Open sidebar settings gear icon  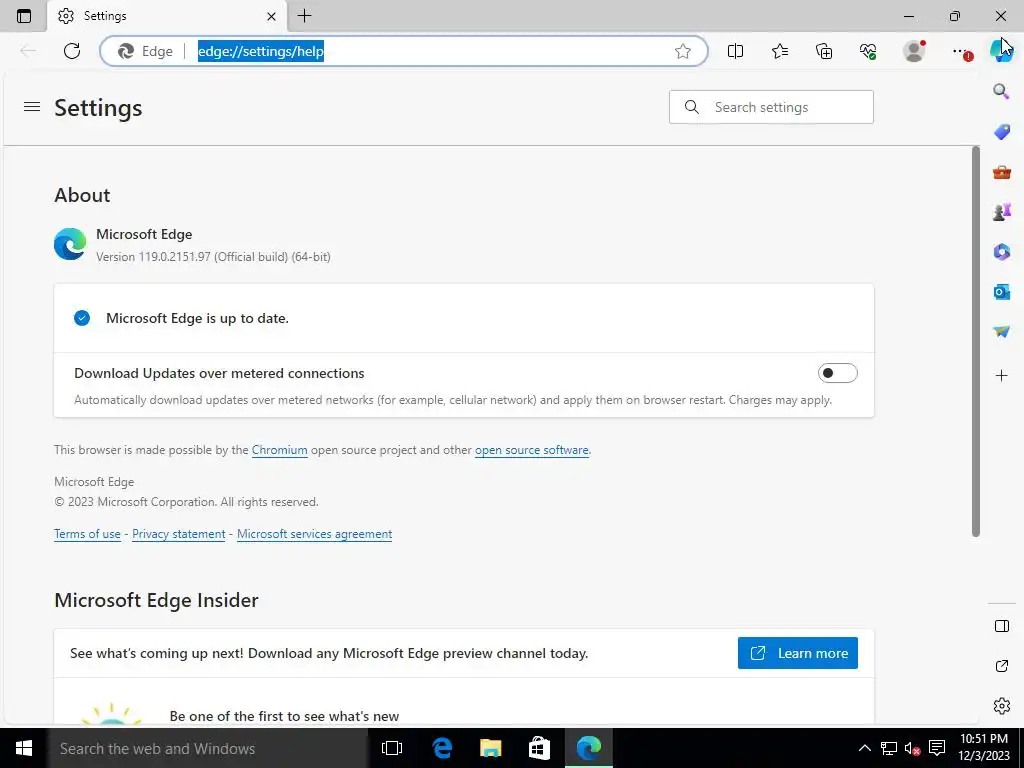click(x=1001, y=706)
